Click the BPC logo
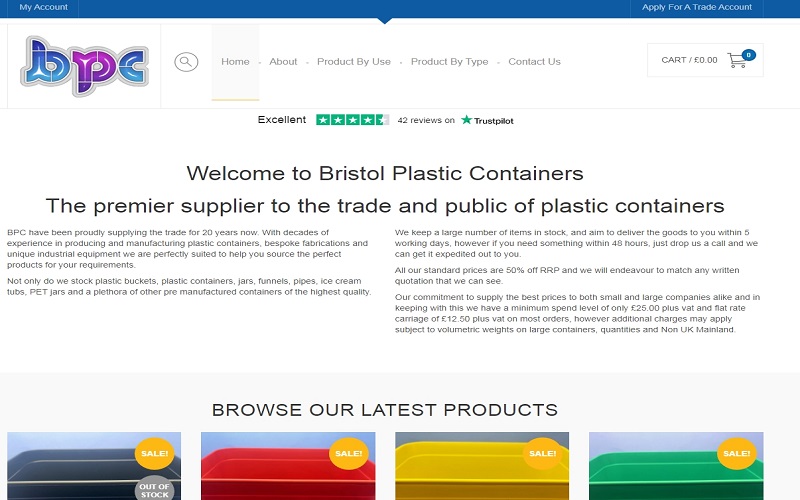Screen dimensions: 800x500 (x=85, y=65)
